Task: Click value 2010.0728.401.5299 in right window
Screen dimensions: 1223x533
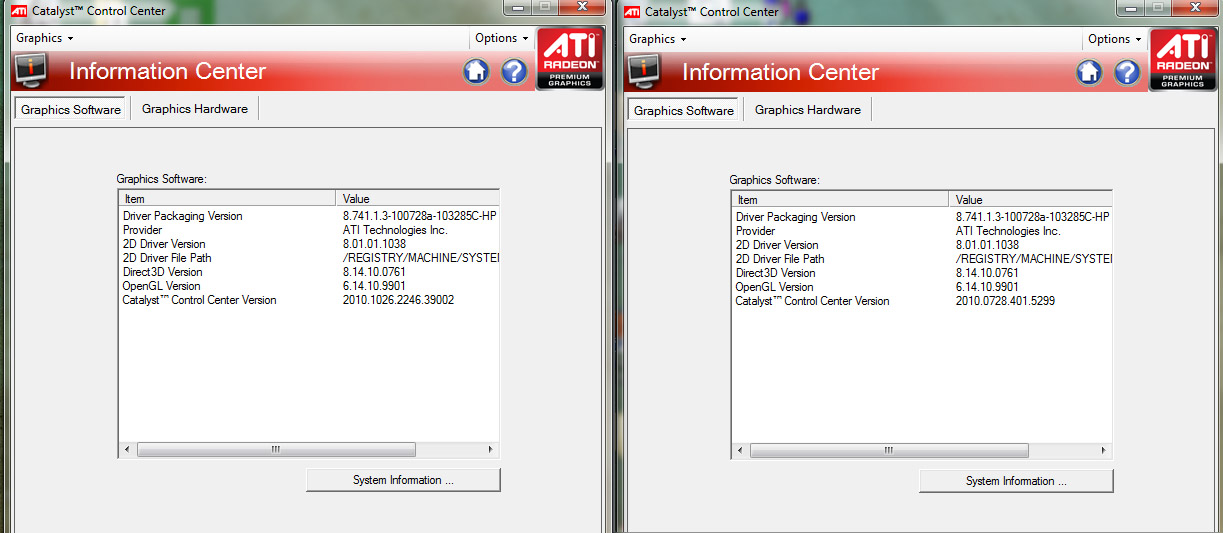Action: point(1005,301)
